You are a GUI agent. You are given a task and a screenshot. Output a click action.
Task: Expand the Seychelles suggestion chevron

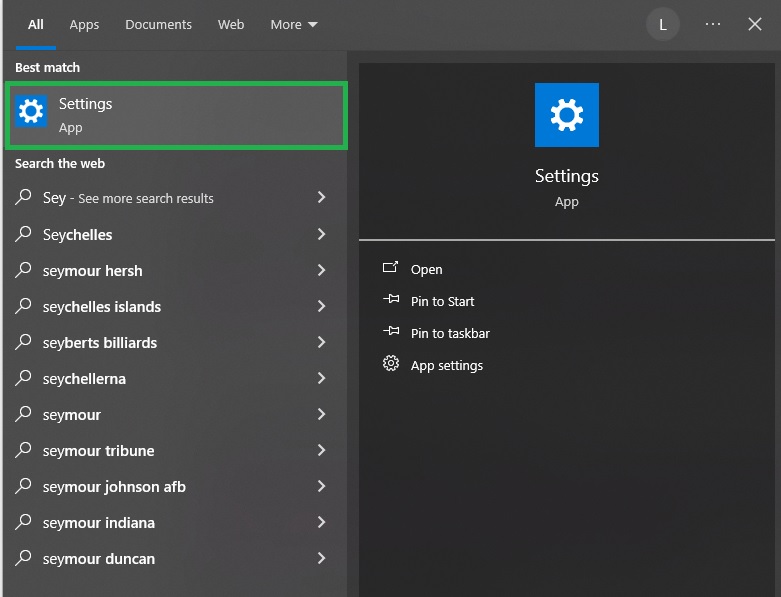point(322,234)
